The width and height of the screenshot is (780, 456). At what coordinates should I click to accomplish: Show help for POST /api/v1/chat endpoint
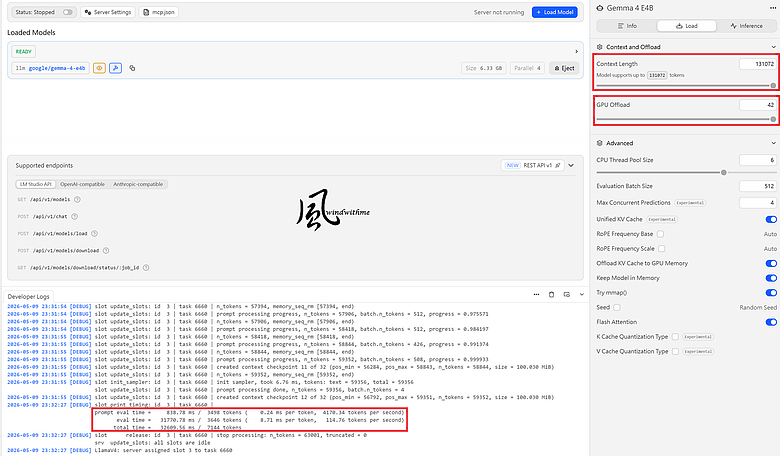(x=75, y=216)
